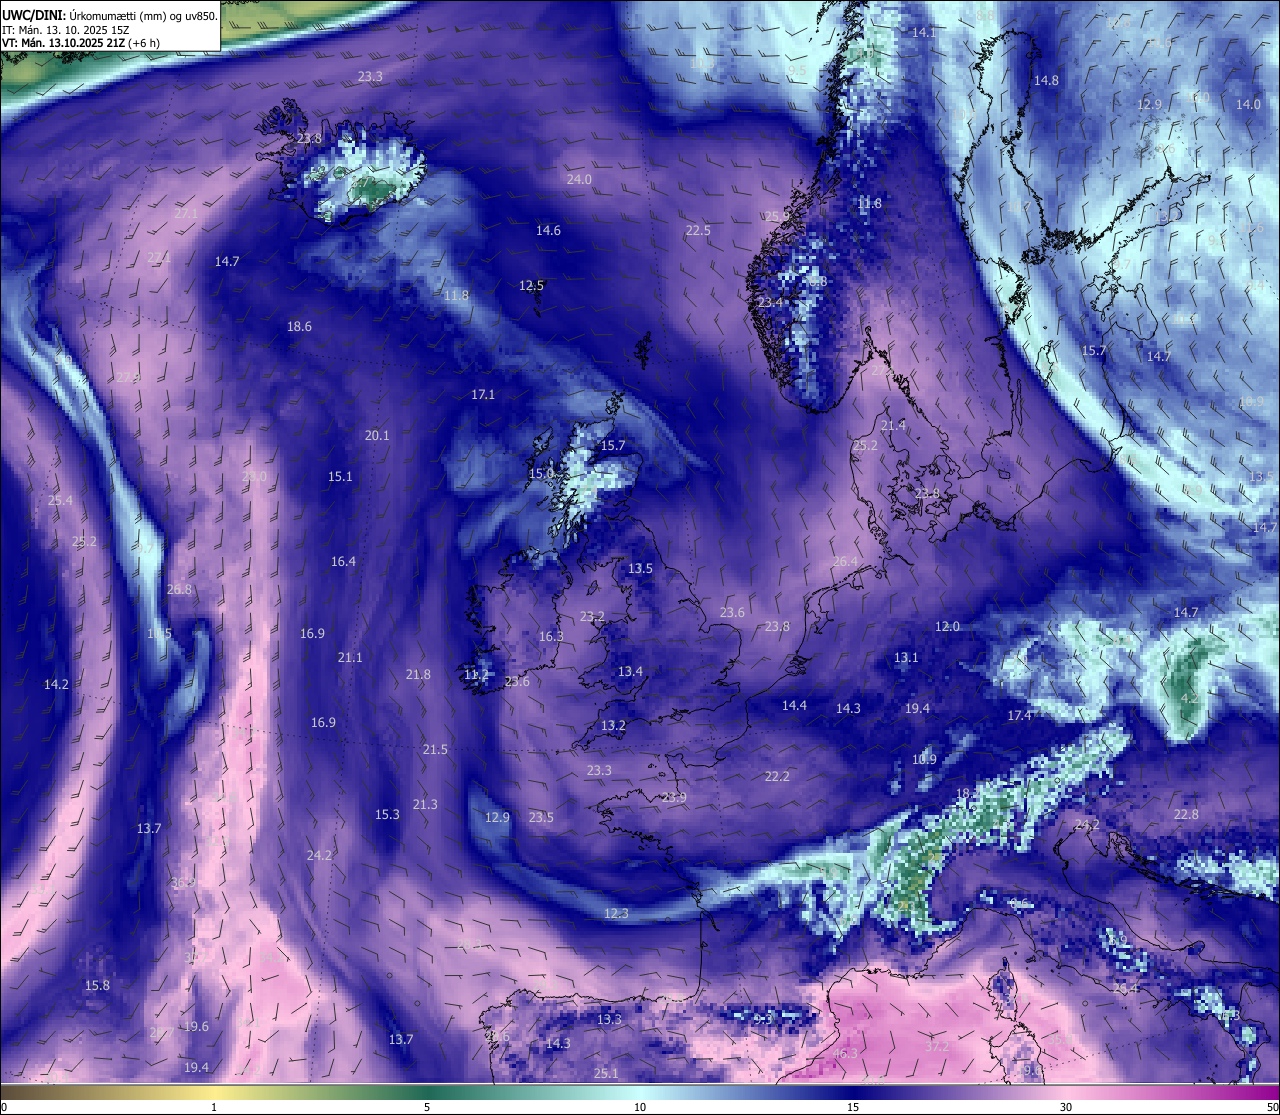
Task: Click the 22.5 value on the map
Action: (x=698, y=230)
